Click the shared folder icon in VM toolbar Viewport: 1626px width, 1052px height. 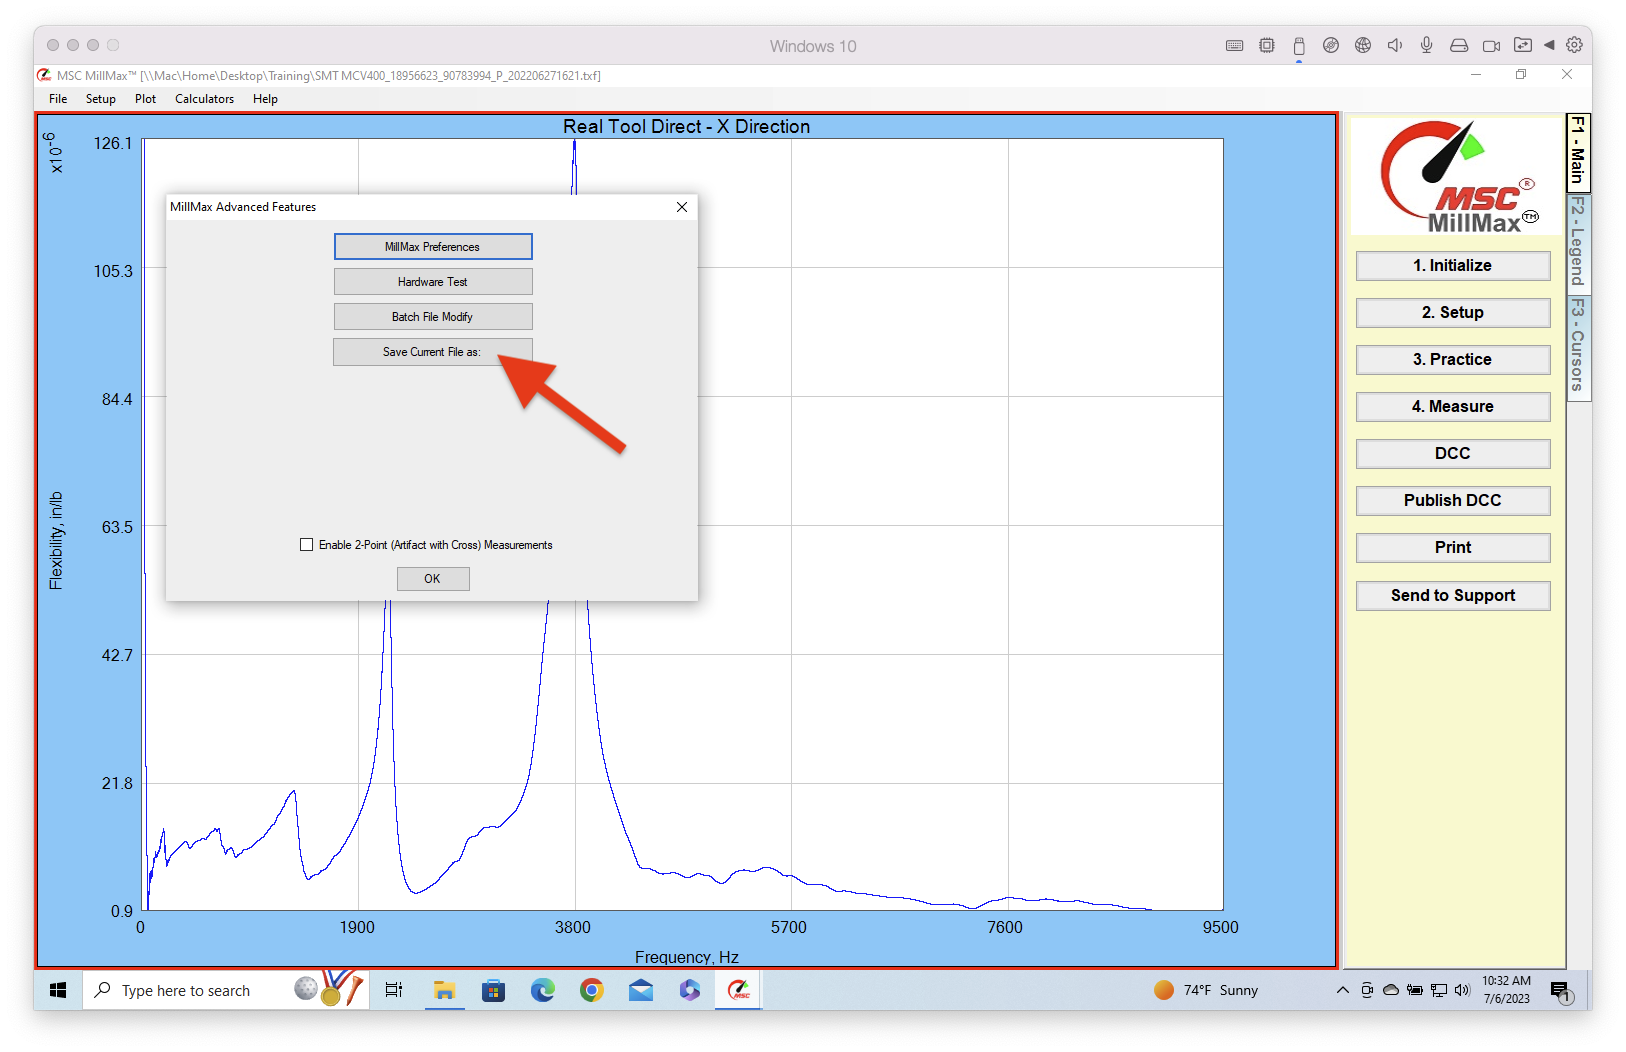[x=1523, y=46]
